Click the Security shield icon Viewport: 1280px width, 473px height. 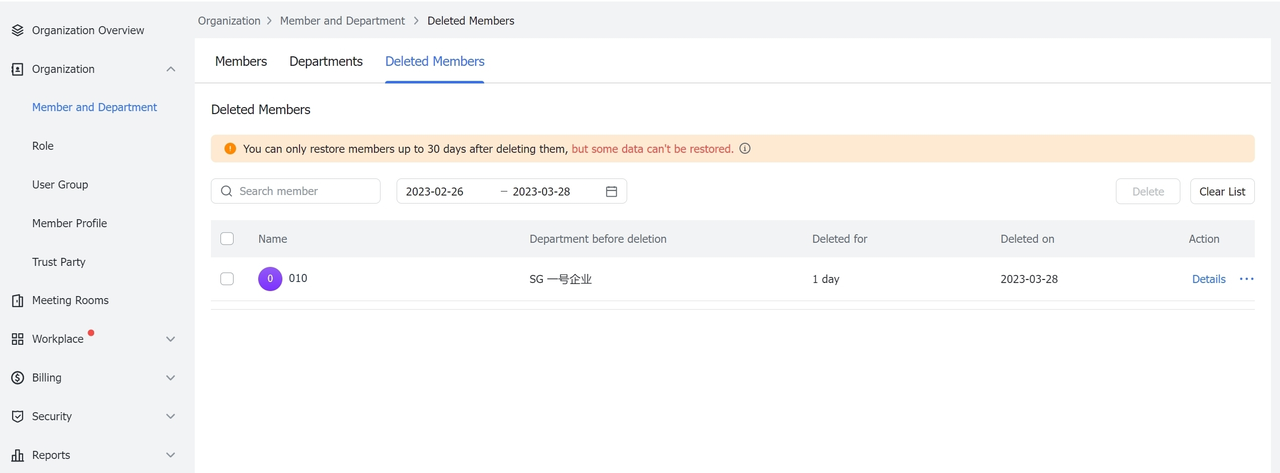point(17,416)
